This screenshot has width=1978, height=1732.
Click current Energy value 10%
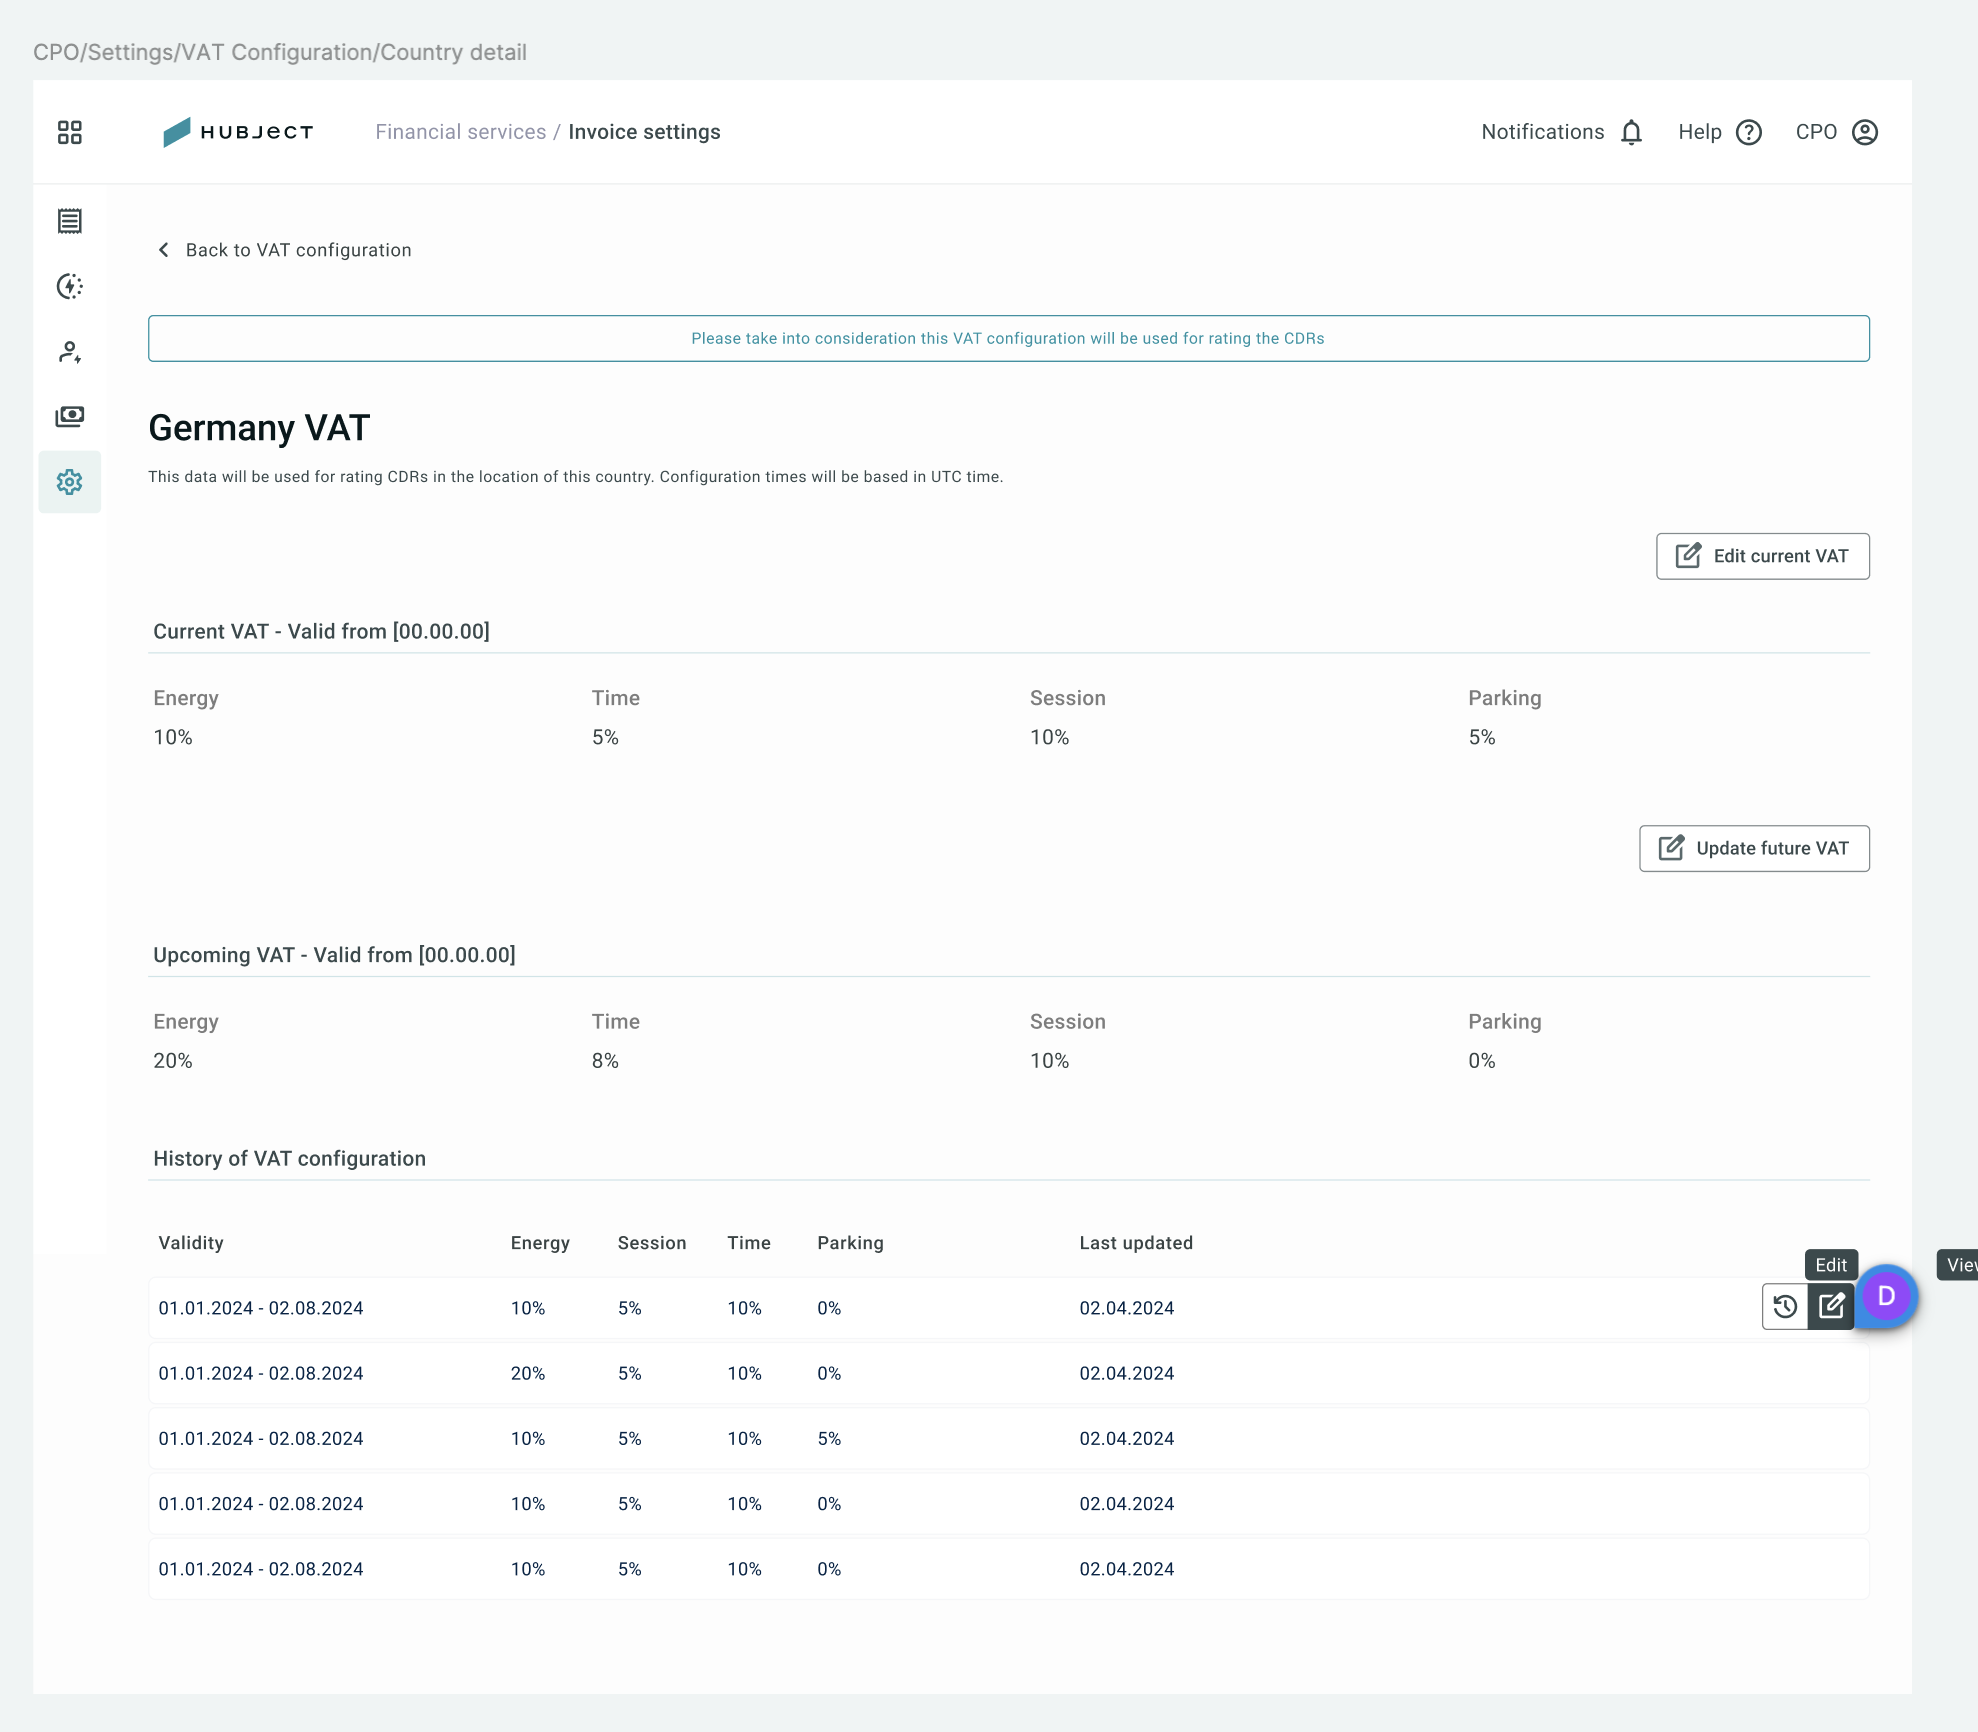173,737
